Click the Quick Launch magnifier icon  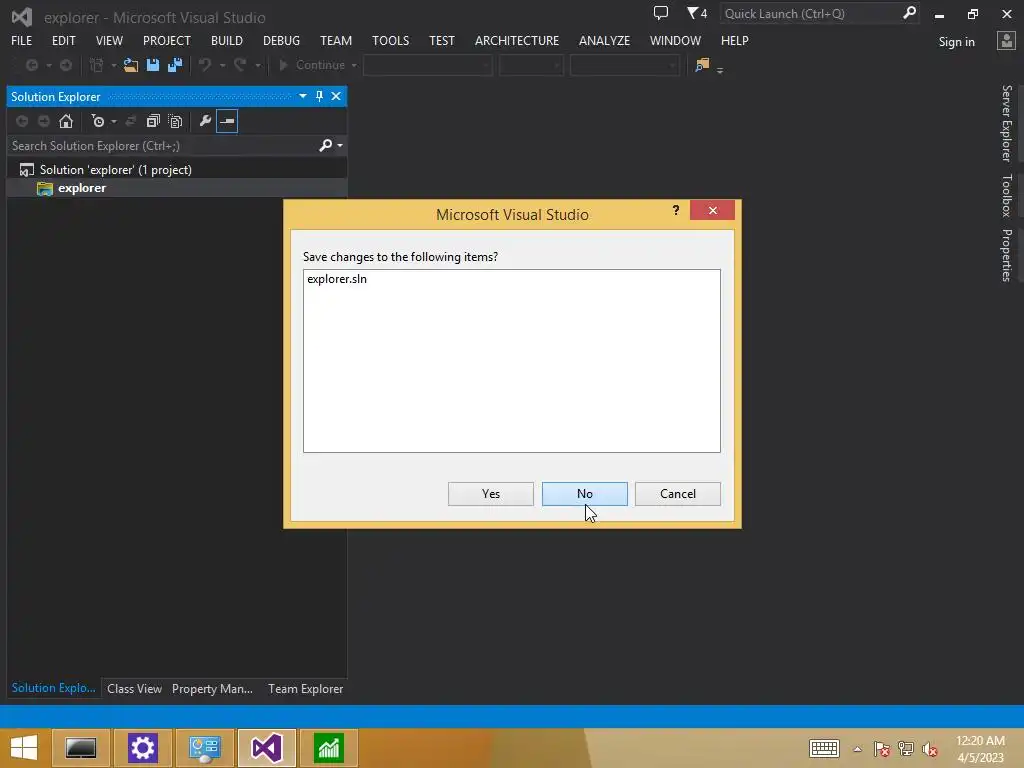pos(909,13)
